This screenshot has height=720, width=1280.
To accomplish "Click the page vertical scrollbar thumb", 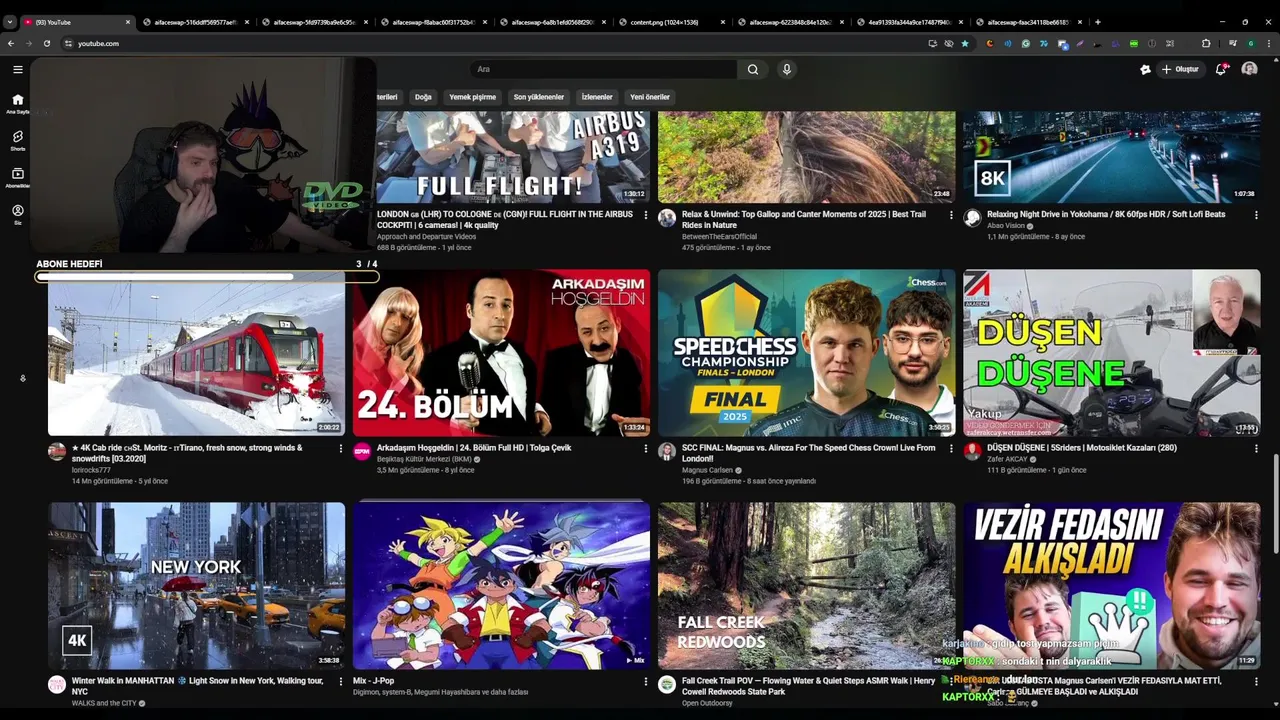I will click(1275, 503).
